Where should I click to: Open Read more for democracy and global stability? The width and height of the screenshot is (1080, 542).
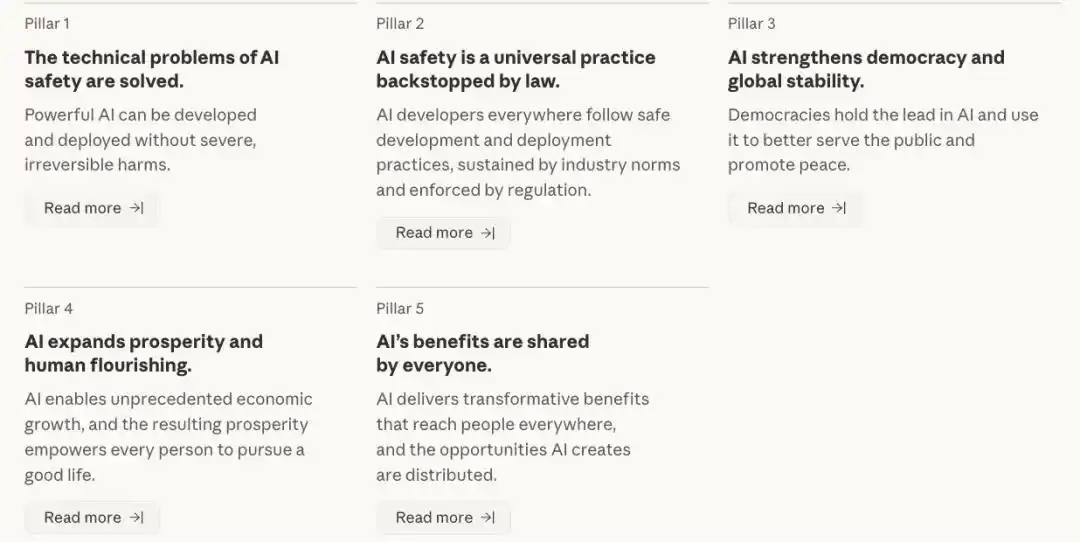[x=796, y=208]
